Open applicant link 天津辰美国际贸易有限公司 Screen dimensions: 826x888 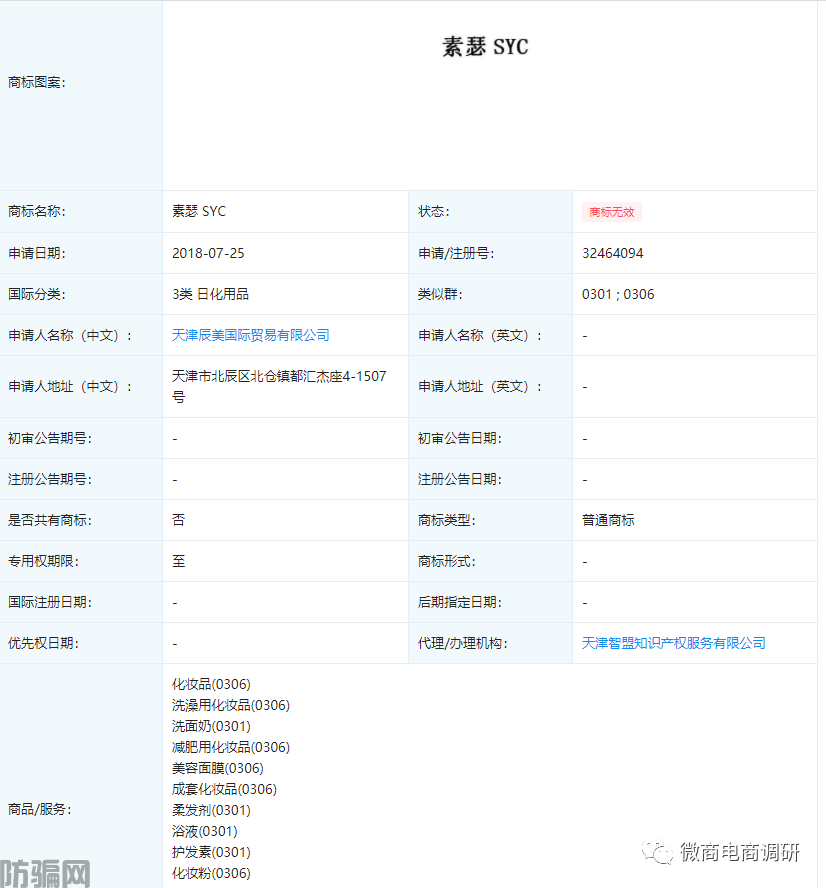[x=250, y=335]
